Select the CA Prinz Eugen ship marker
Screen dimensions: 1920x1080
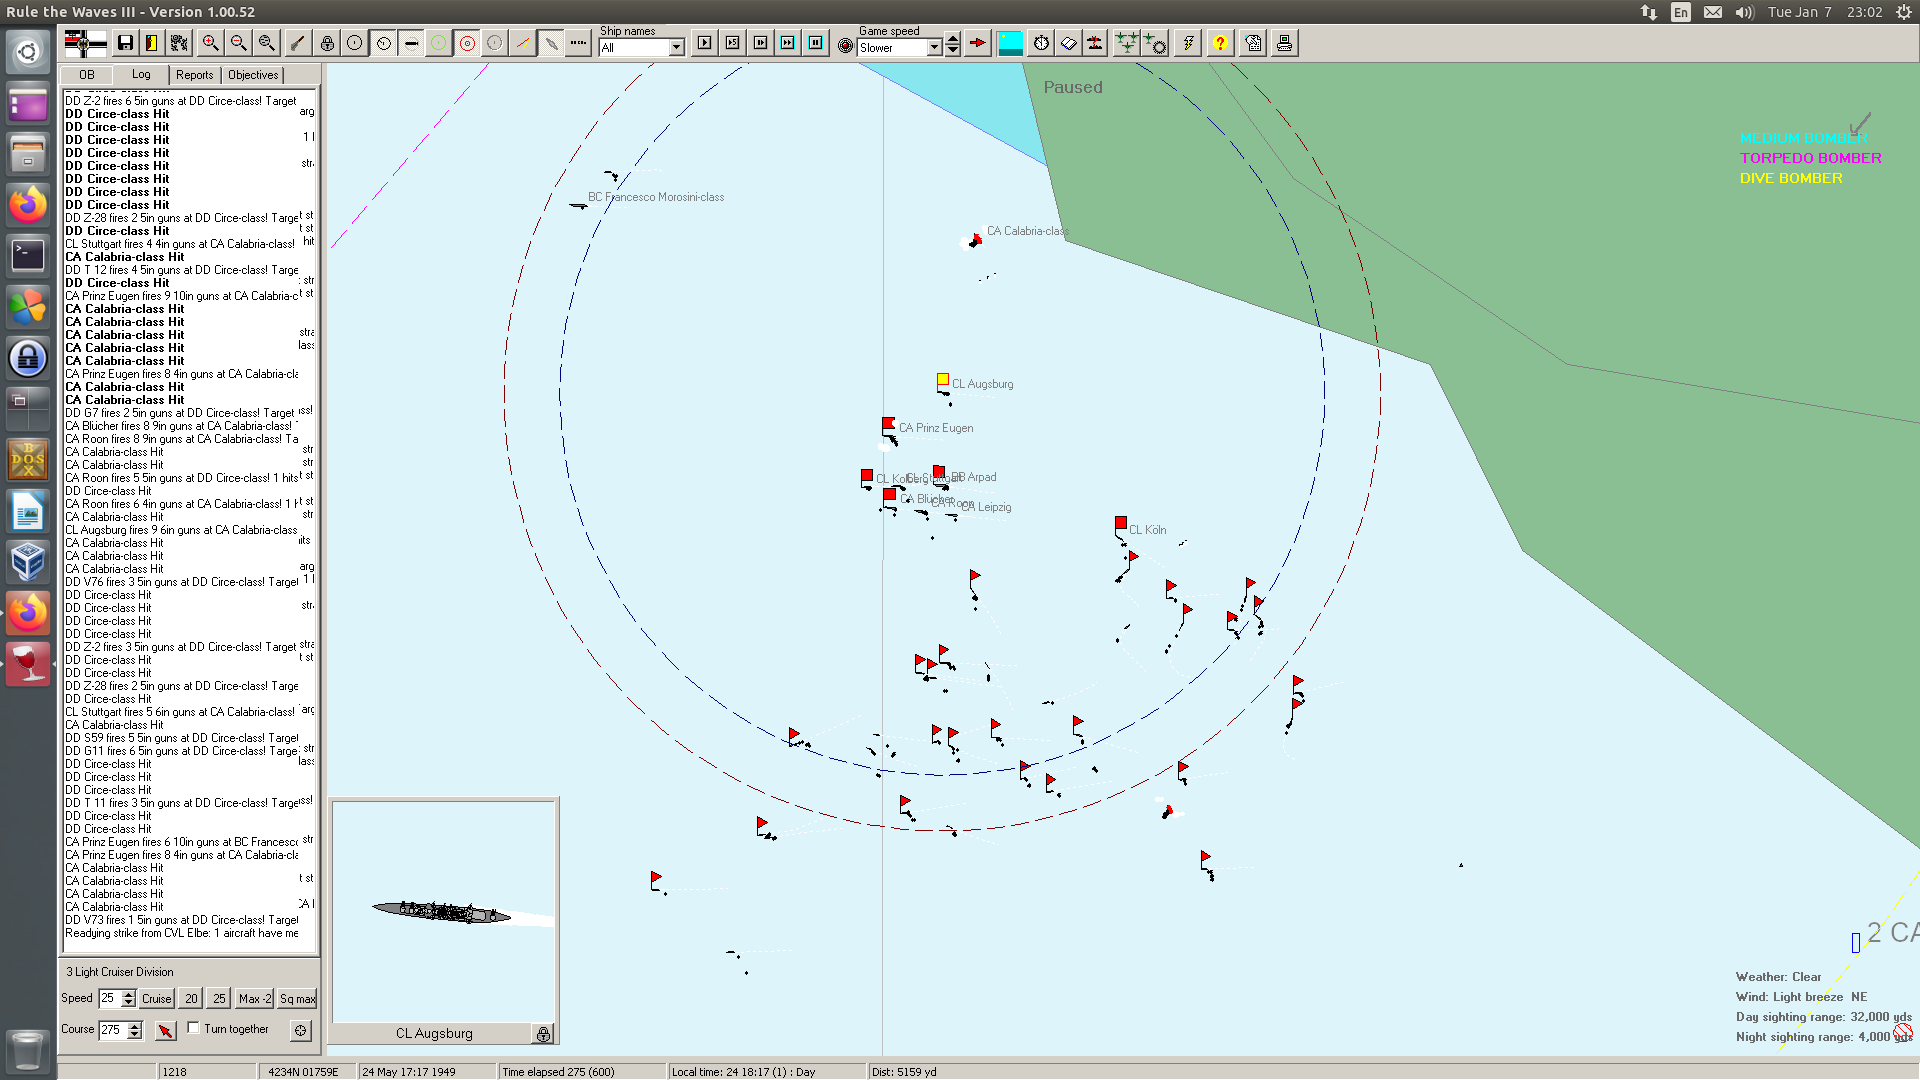(x=888, y=423)
